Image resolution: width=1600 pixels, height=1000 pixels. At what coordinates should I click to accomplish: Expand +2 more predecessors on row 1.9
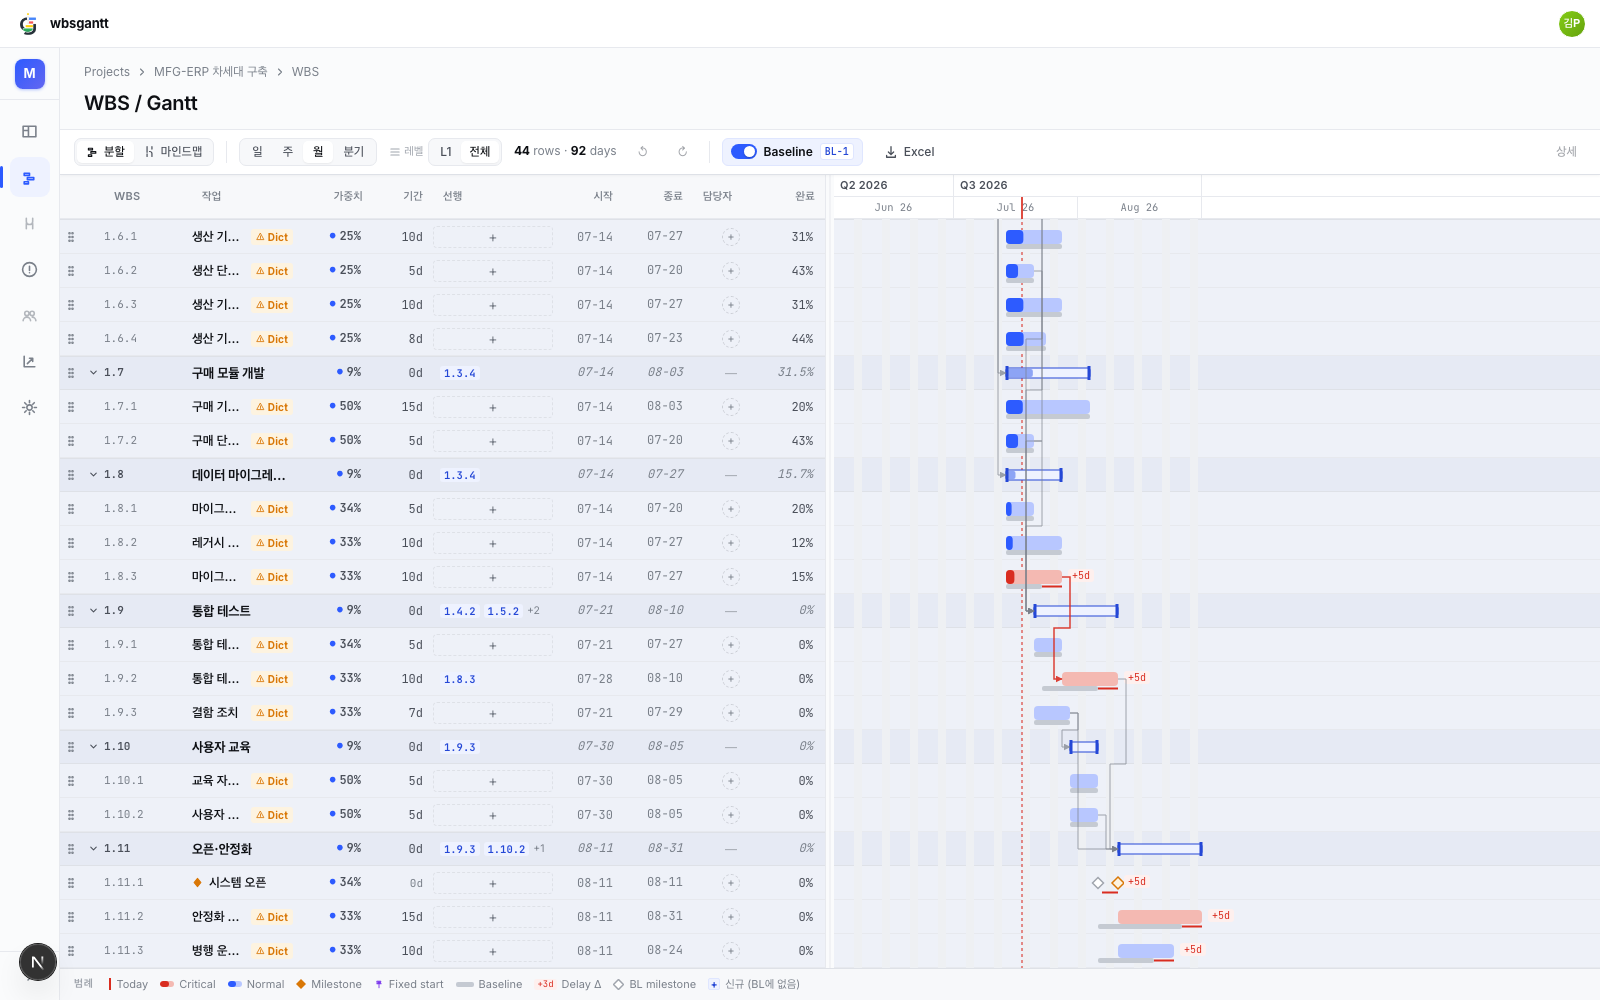click(534, 611)
